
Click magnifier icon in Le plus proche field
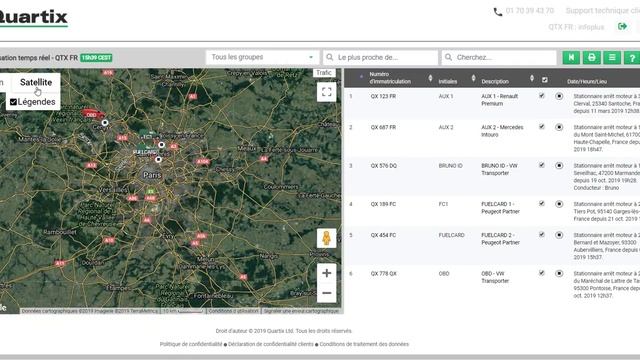click(x=330, y=58)
